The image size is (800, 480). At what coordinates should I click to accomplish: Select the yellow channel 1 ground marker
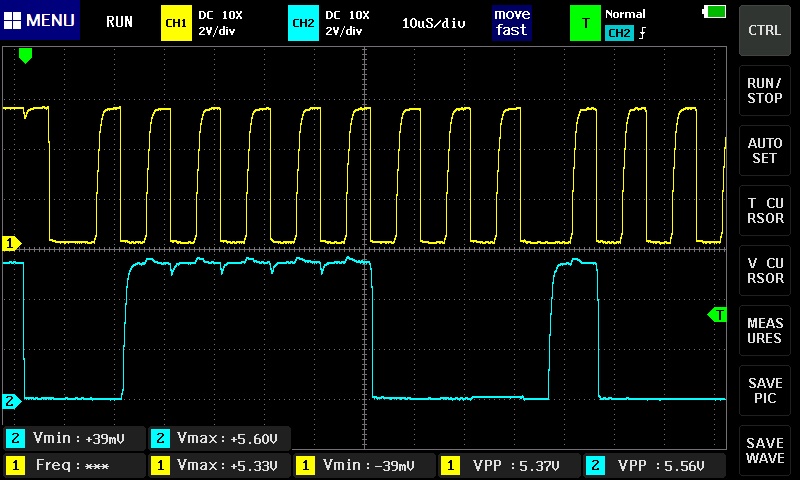point(11,243)
